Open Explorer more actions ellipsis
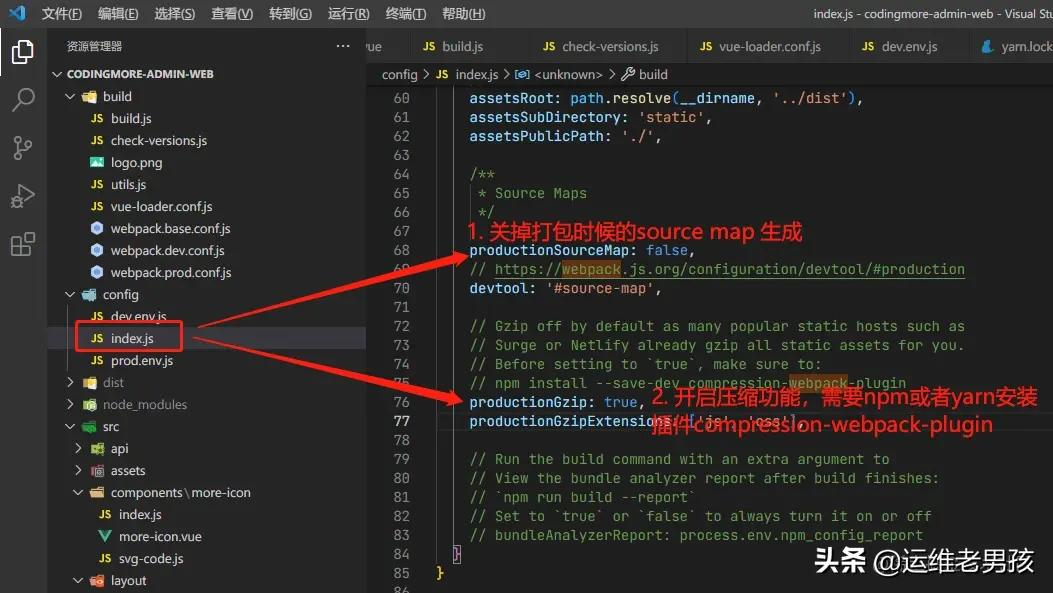 pos(343,46)
